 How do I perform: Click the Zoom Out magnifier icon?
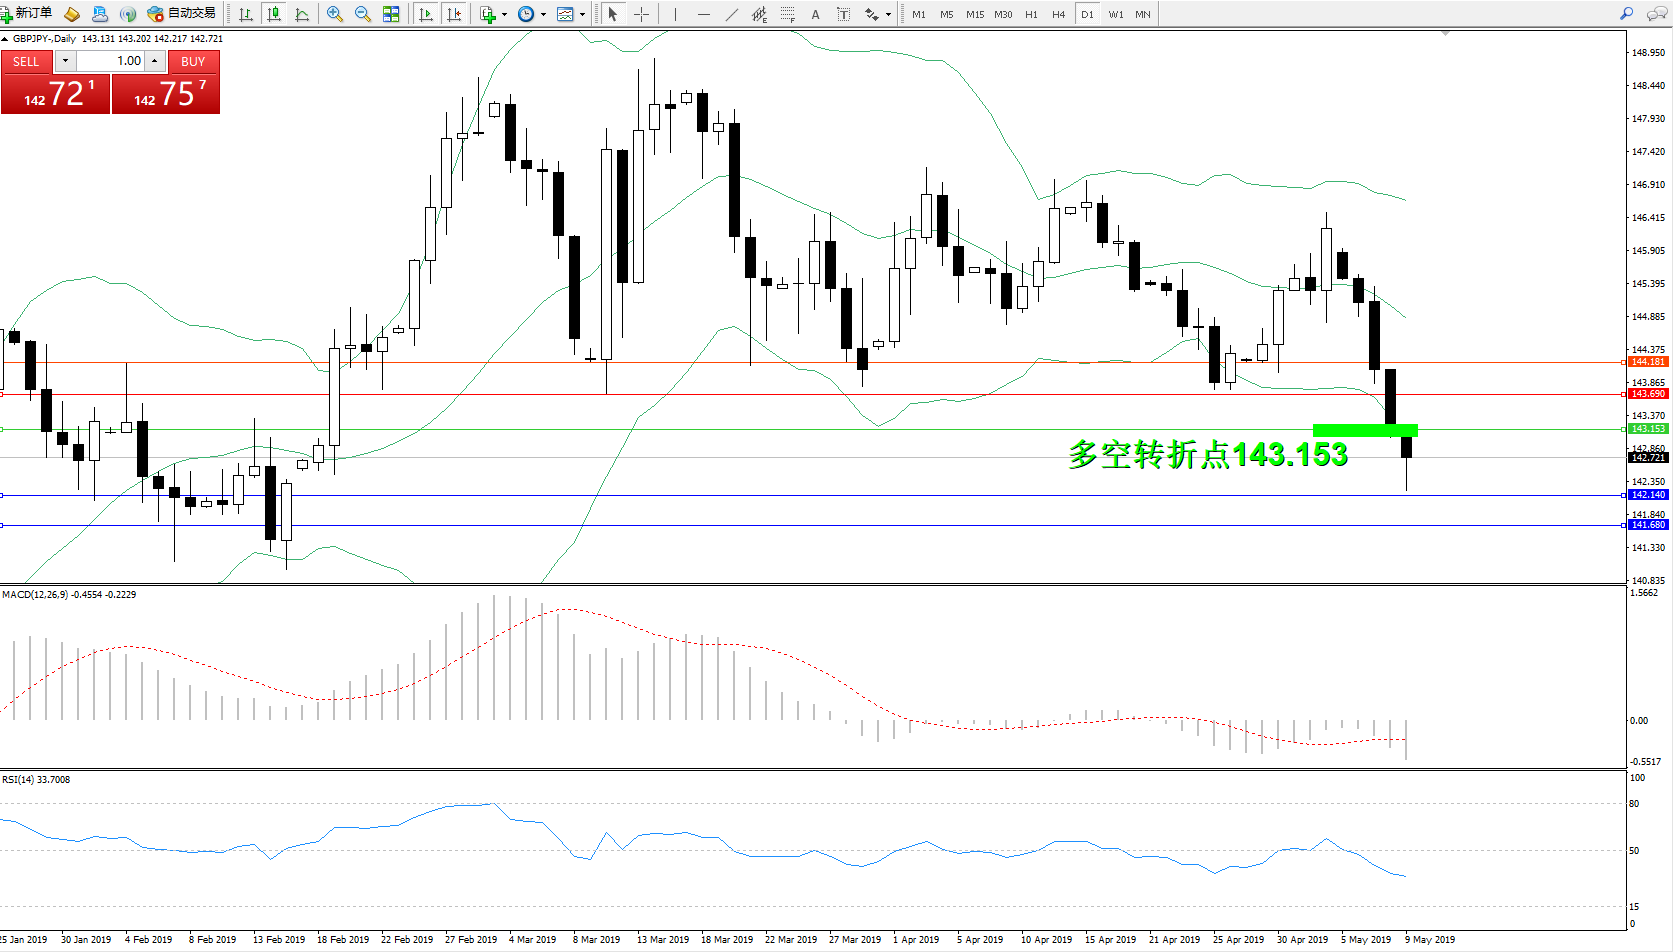363,14
